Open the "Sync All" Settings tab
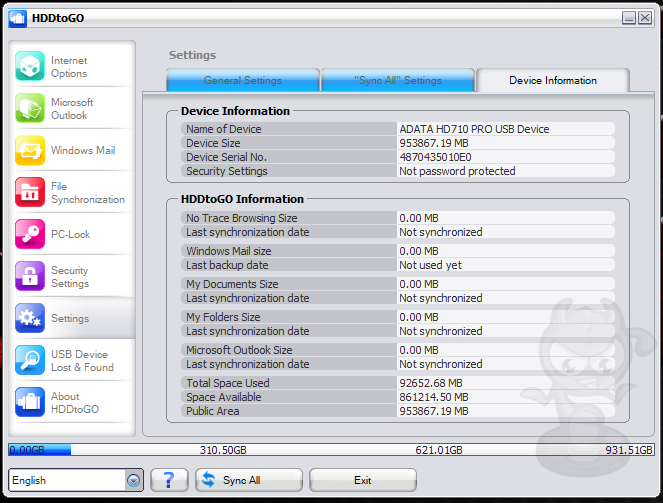The width and height of the screenshot is (663, 503). 398,80
